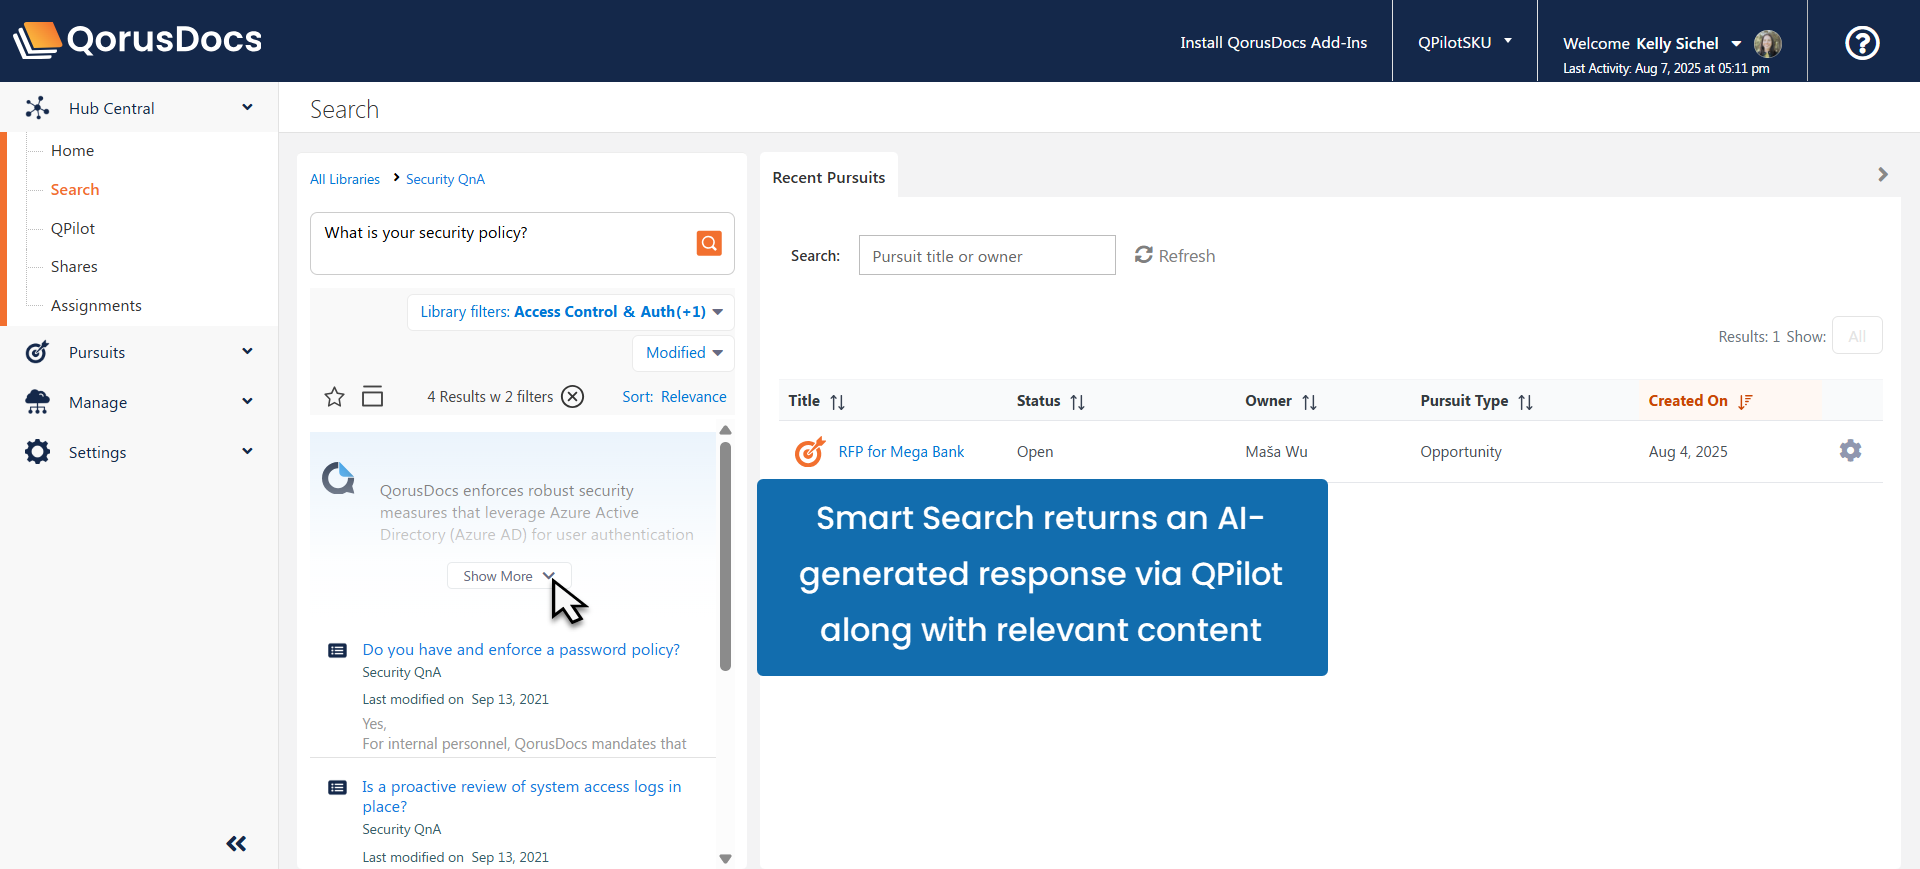Click Show More on the AI response
This screenshot has width=1920, height=869.
click(508, 576)
